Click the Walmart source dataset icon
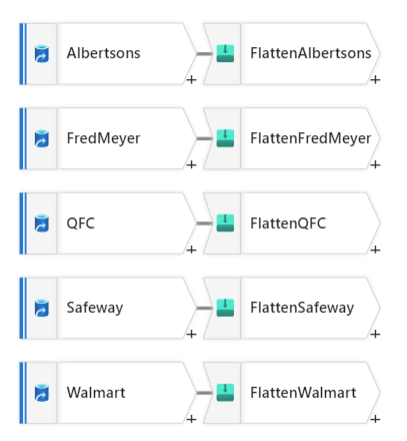 click(x=42, y=393)
